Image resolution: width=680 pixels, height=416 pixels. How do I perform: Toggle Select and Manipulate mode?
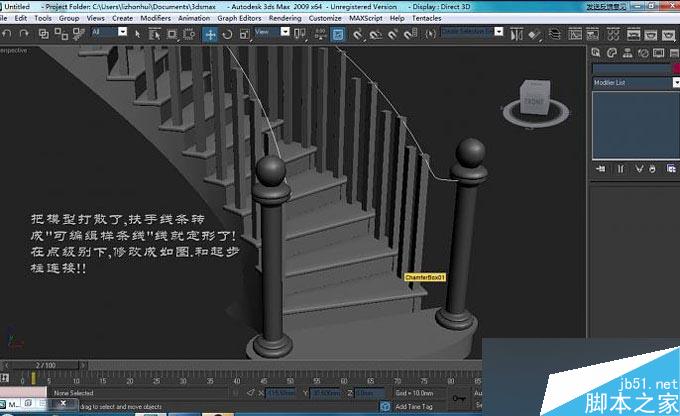tap(320, 34)
